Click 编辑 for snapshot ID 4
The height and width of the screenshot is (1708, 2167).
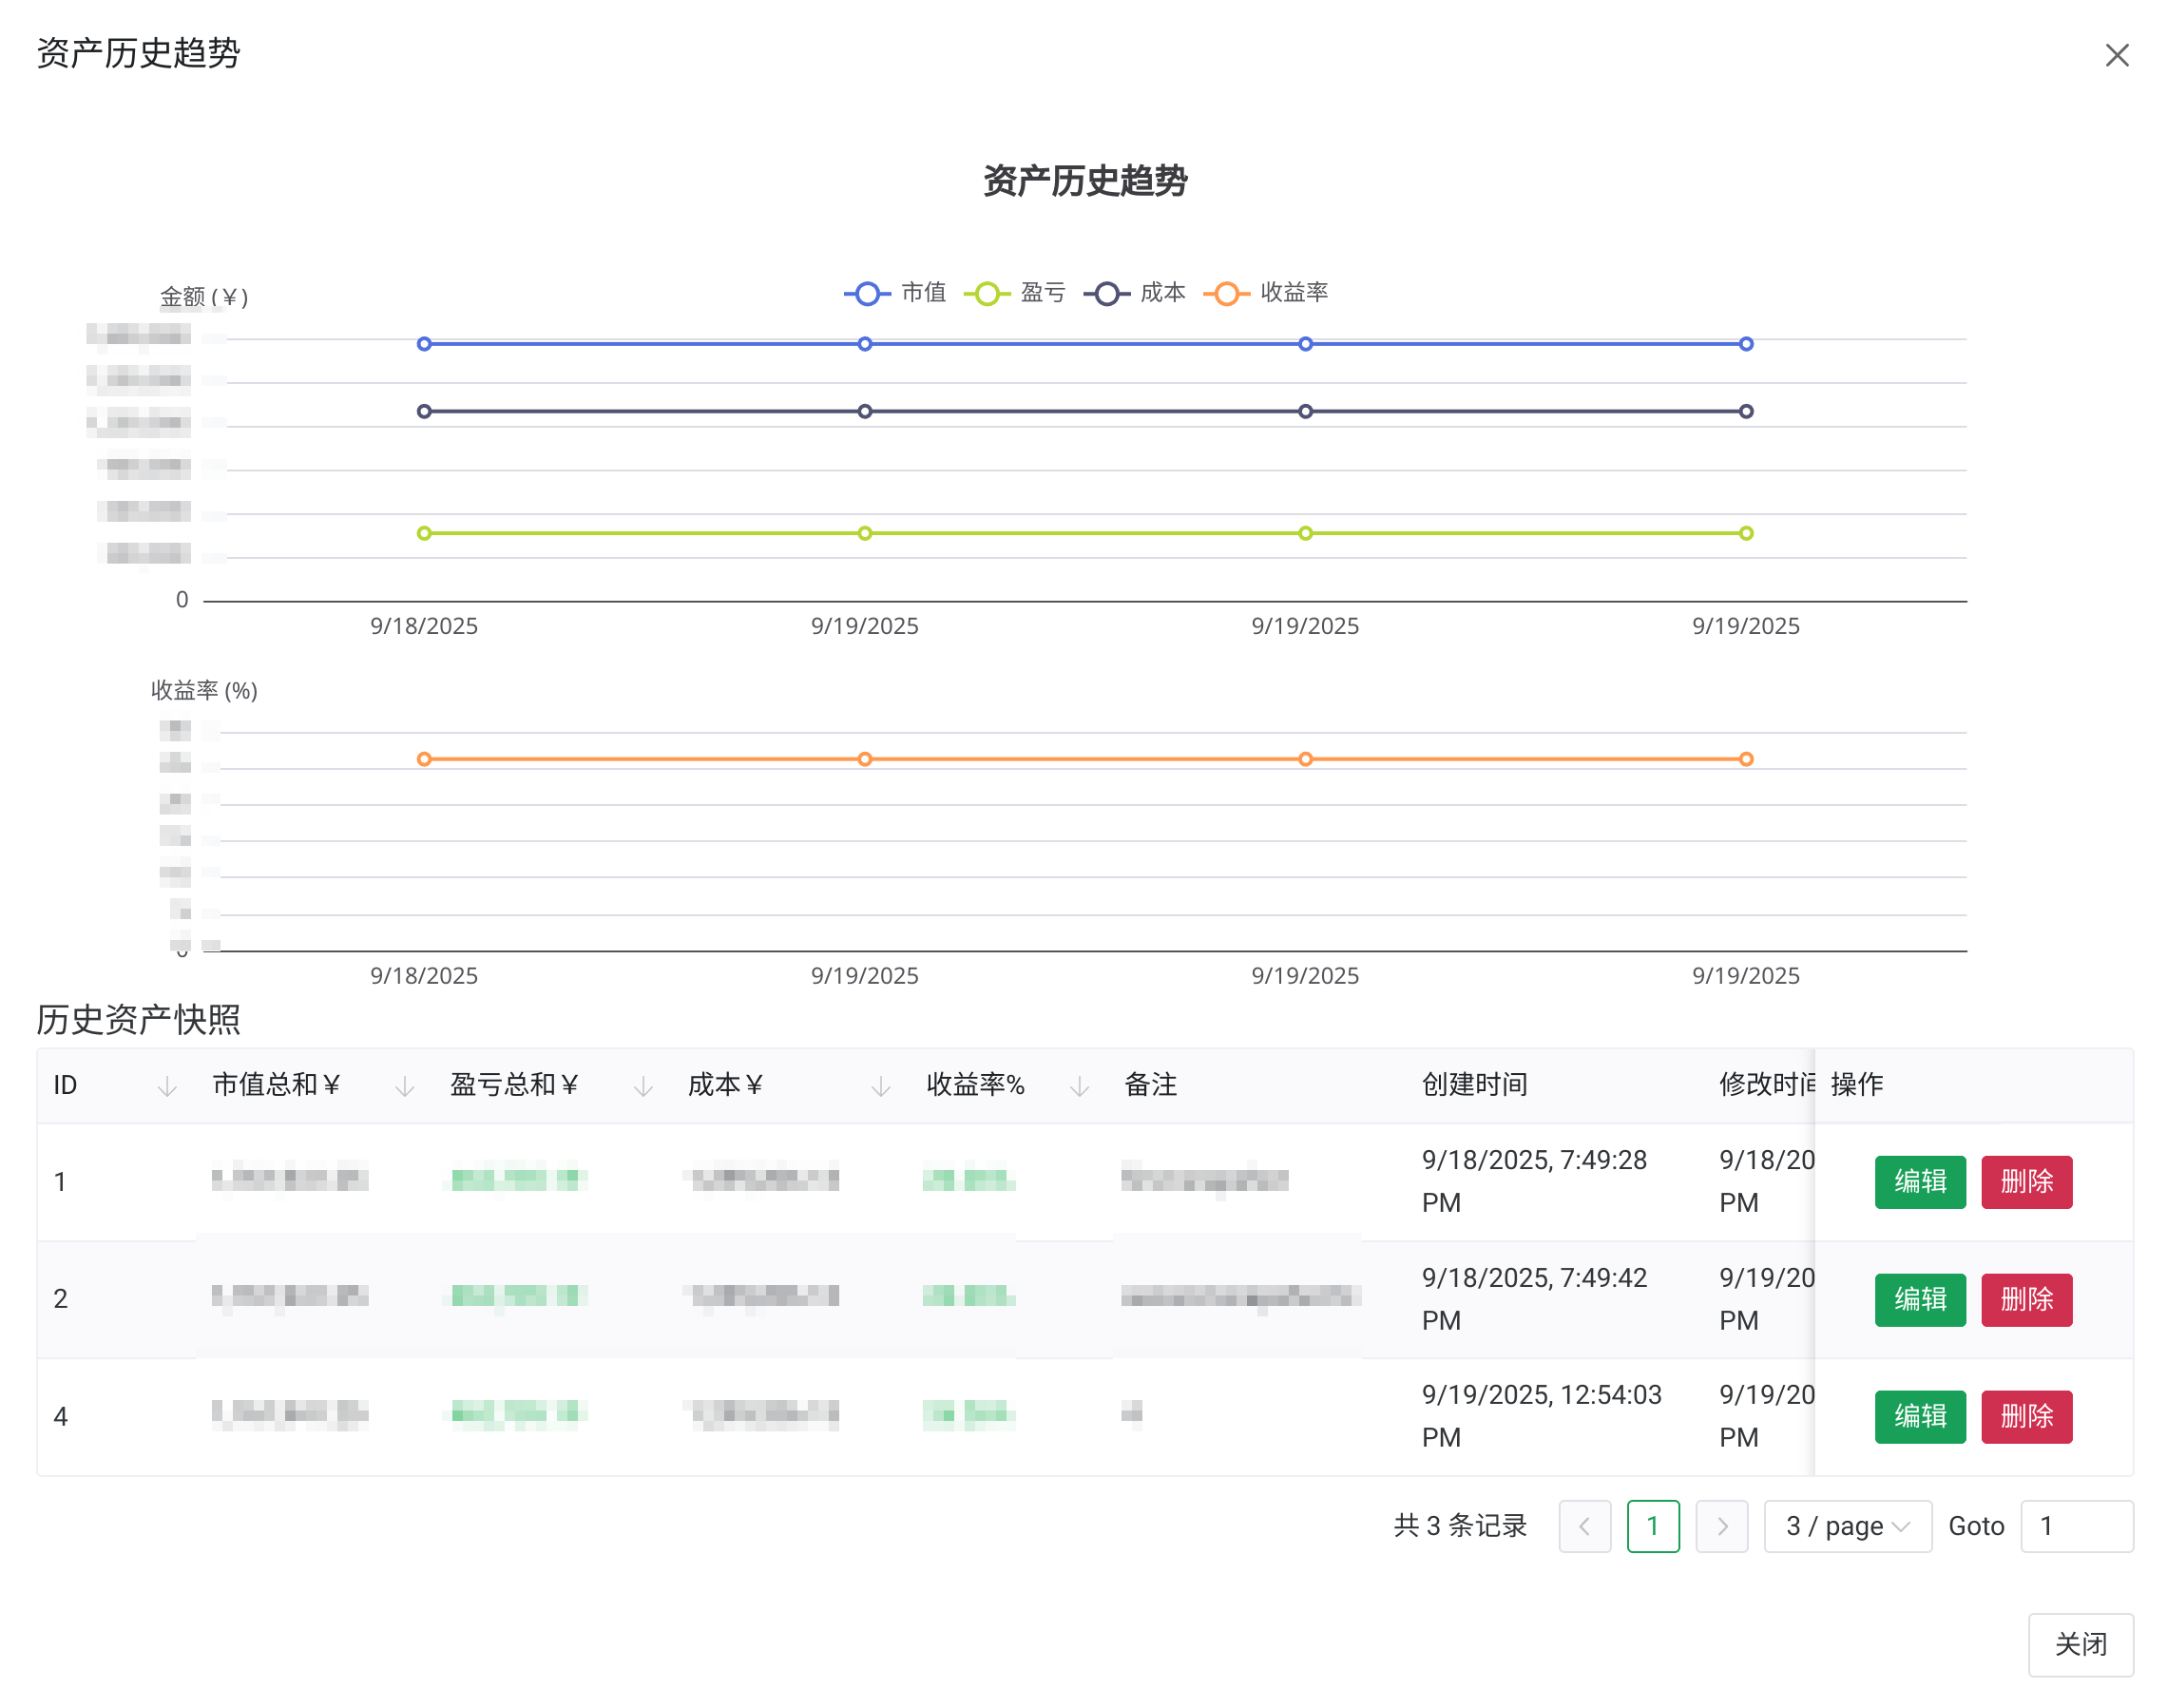(1919, 1416)
